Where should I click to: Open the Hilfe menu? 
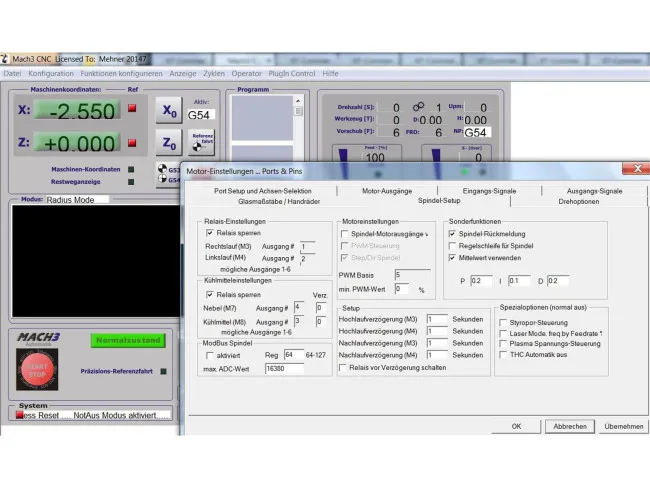(x=330, y=73)
